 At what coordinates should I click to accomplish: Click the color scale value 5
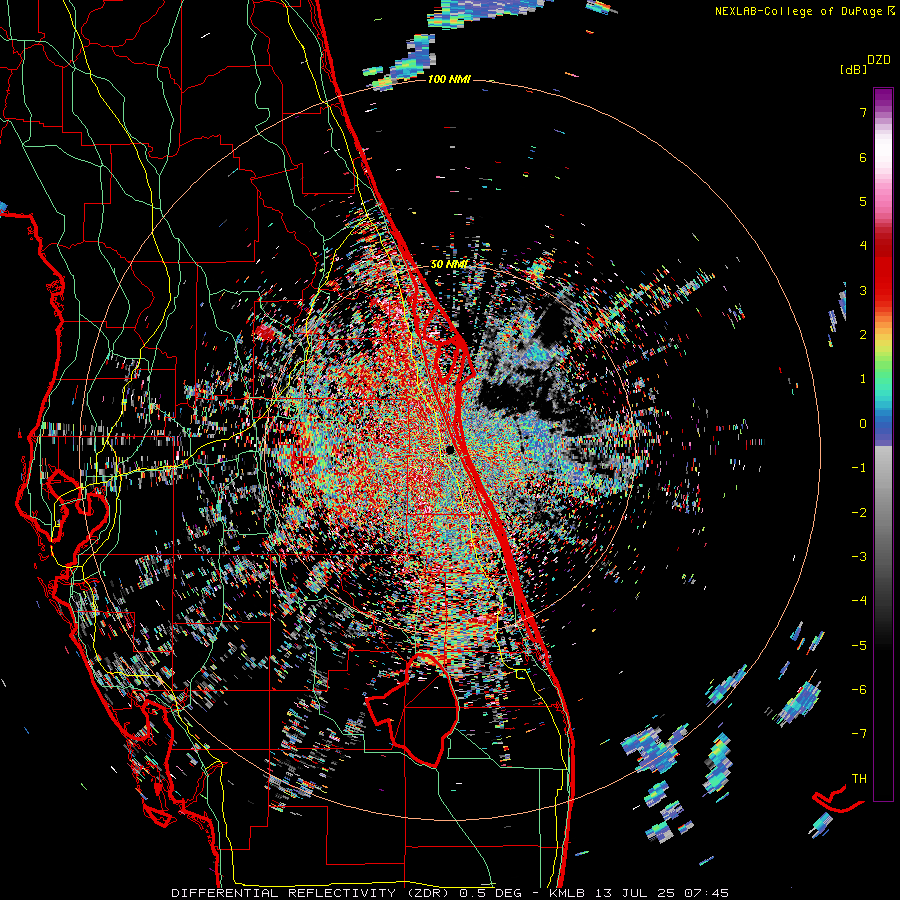tap(863, 201)
